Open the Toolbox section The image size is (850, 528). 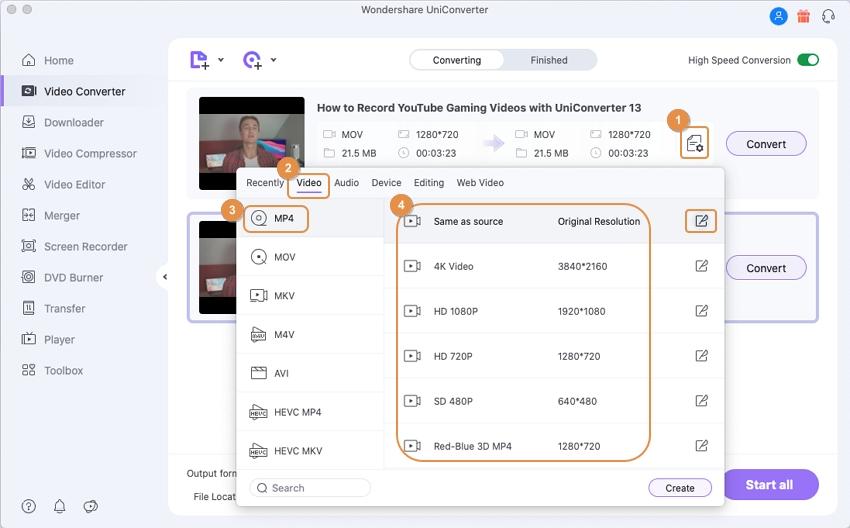(52, 370)
